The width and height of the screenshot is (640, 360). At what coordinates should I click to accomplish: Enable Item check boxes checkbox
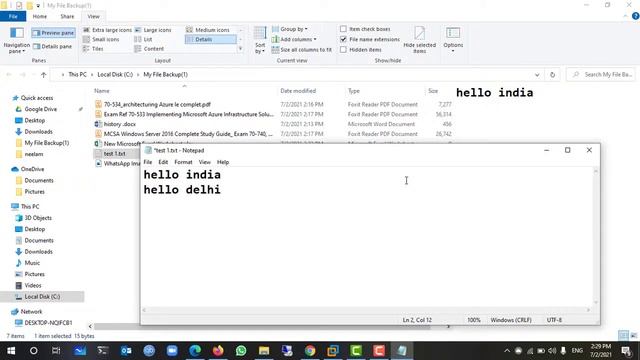[x=343, y=29]
